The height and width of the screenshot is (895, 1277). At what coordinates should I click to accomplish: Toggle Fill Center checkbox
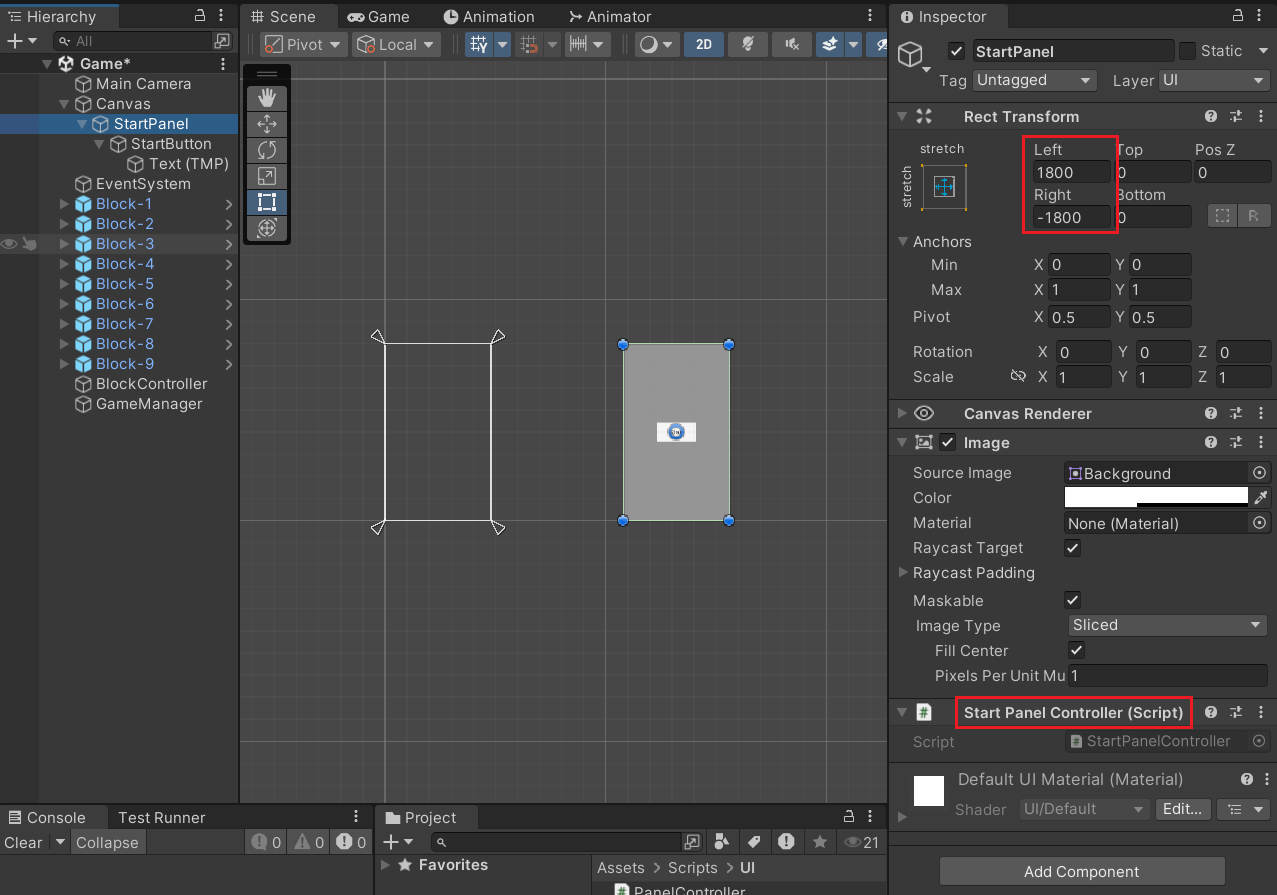point(1077,650)
